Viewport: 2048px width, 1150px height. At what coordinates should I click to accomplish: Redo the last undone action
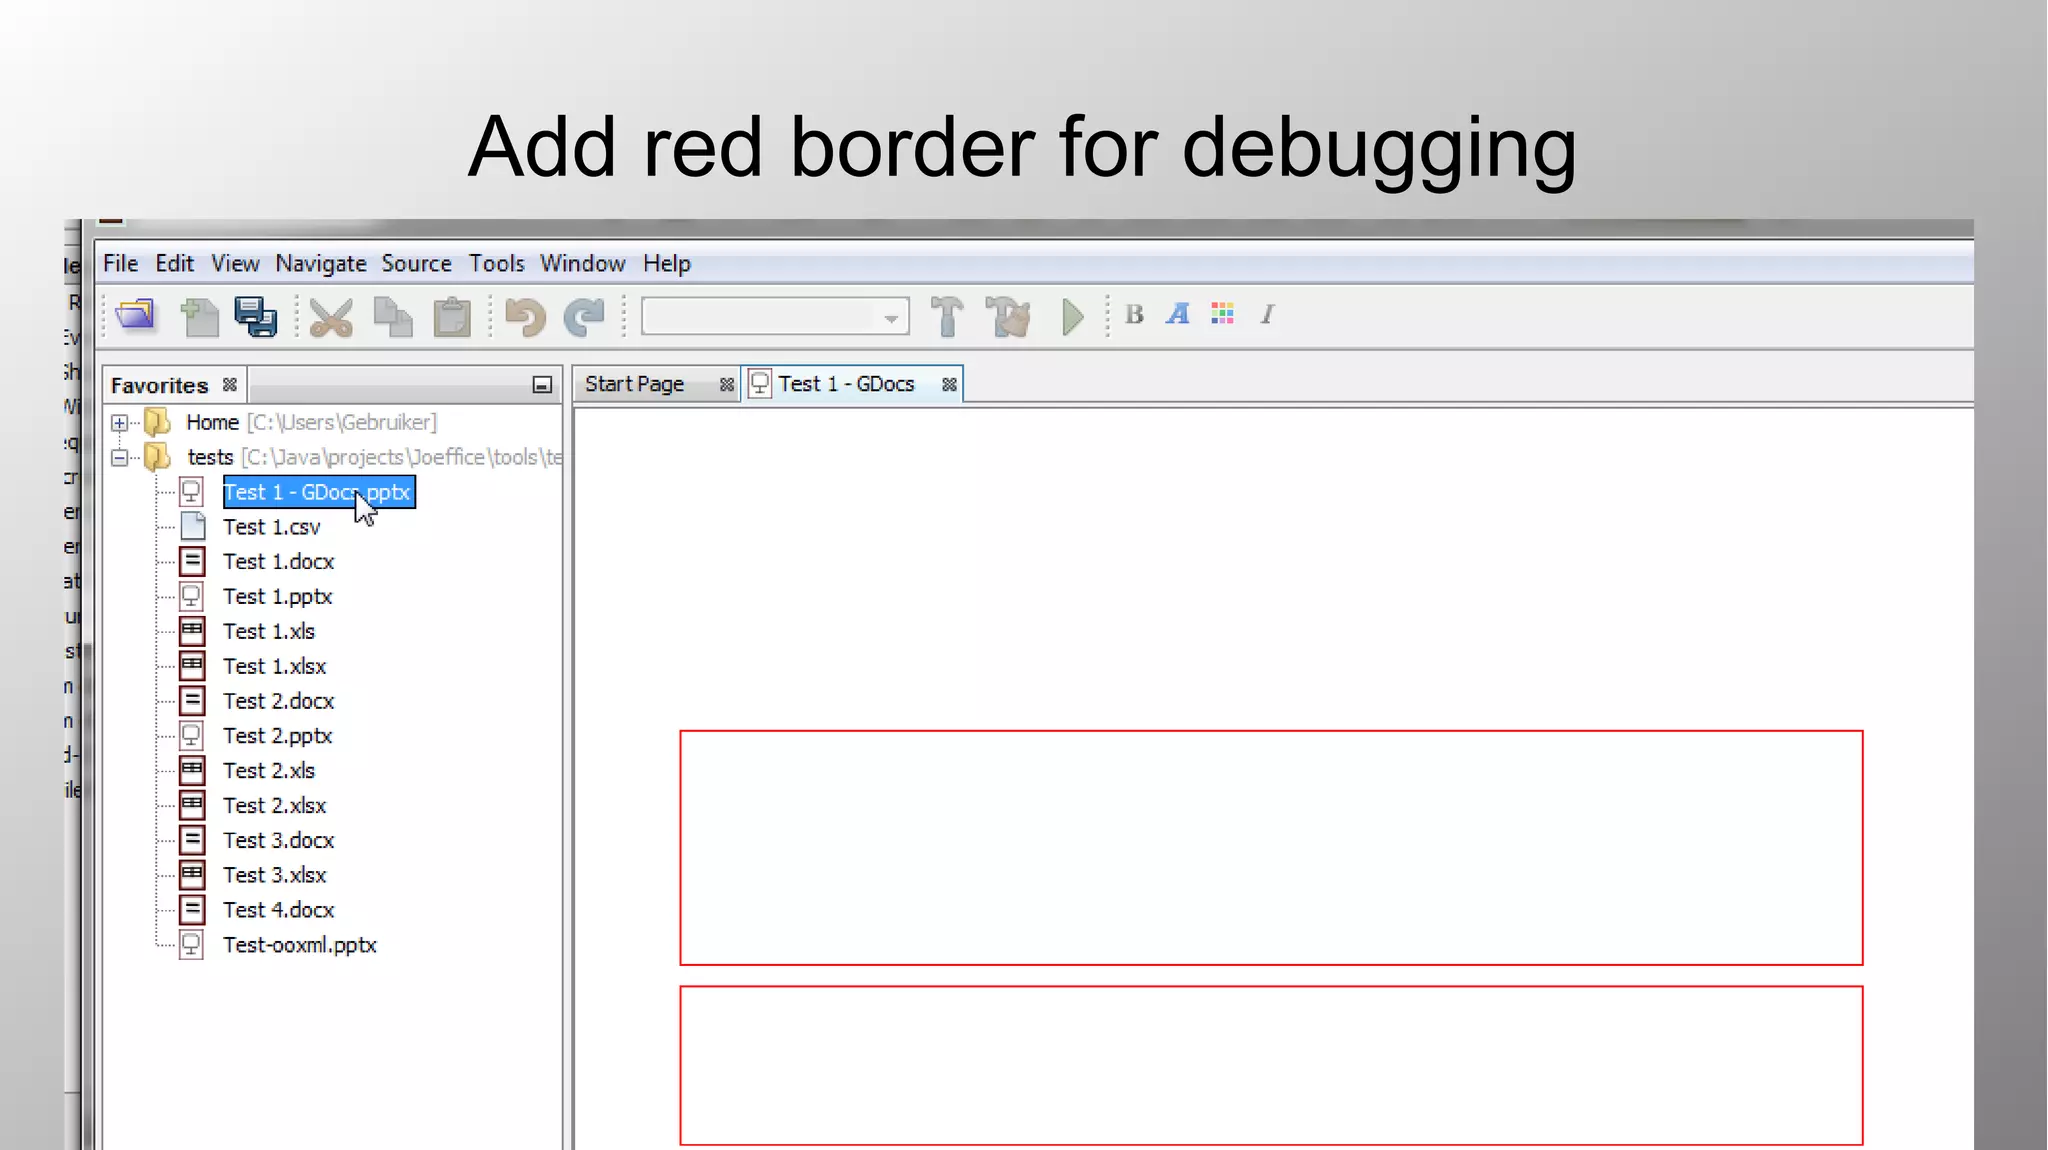[585, 317]
